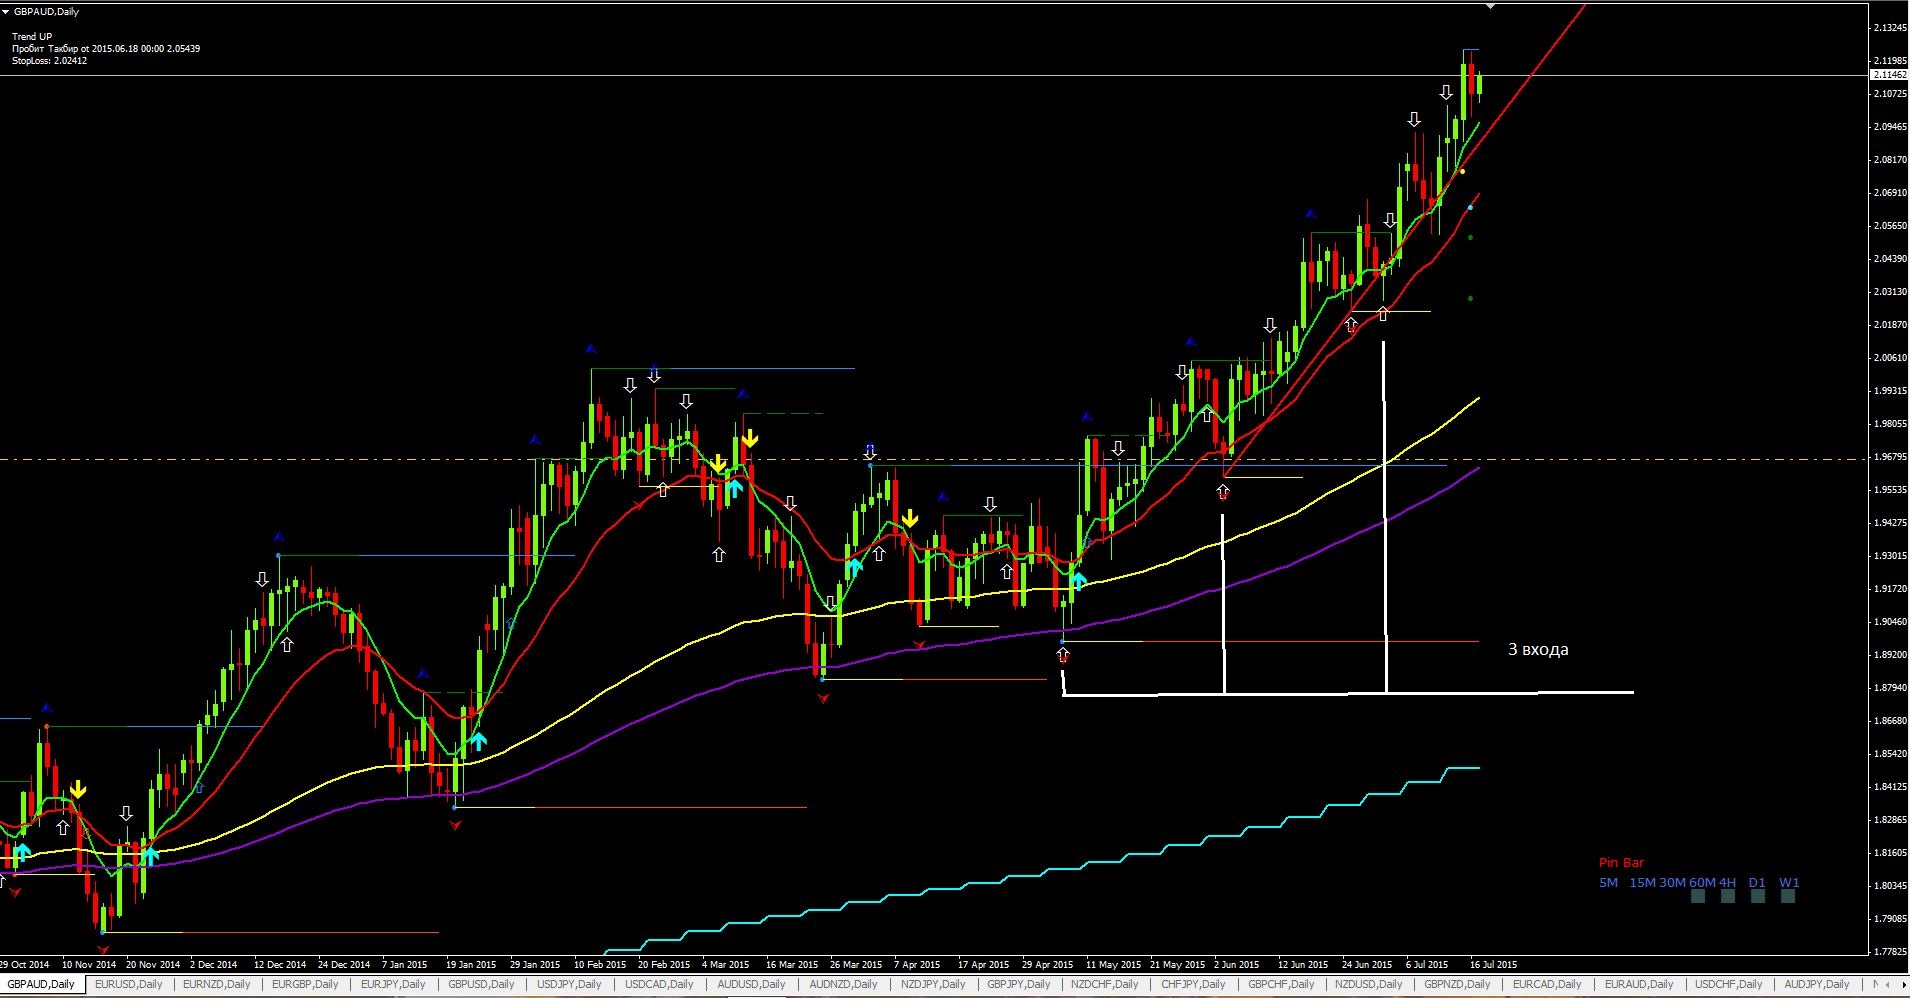Viewport: 1910px width, 998px height.
Task: Open the NZDCHF,Daily chart tab
Action: click(x=1106, y=985)
